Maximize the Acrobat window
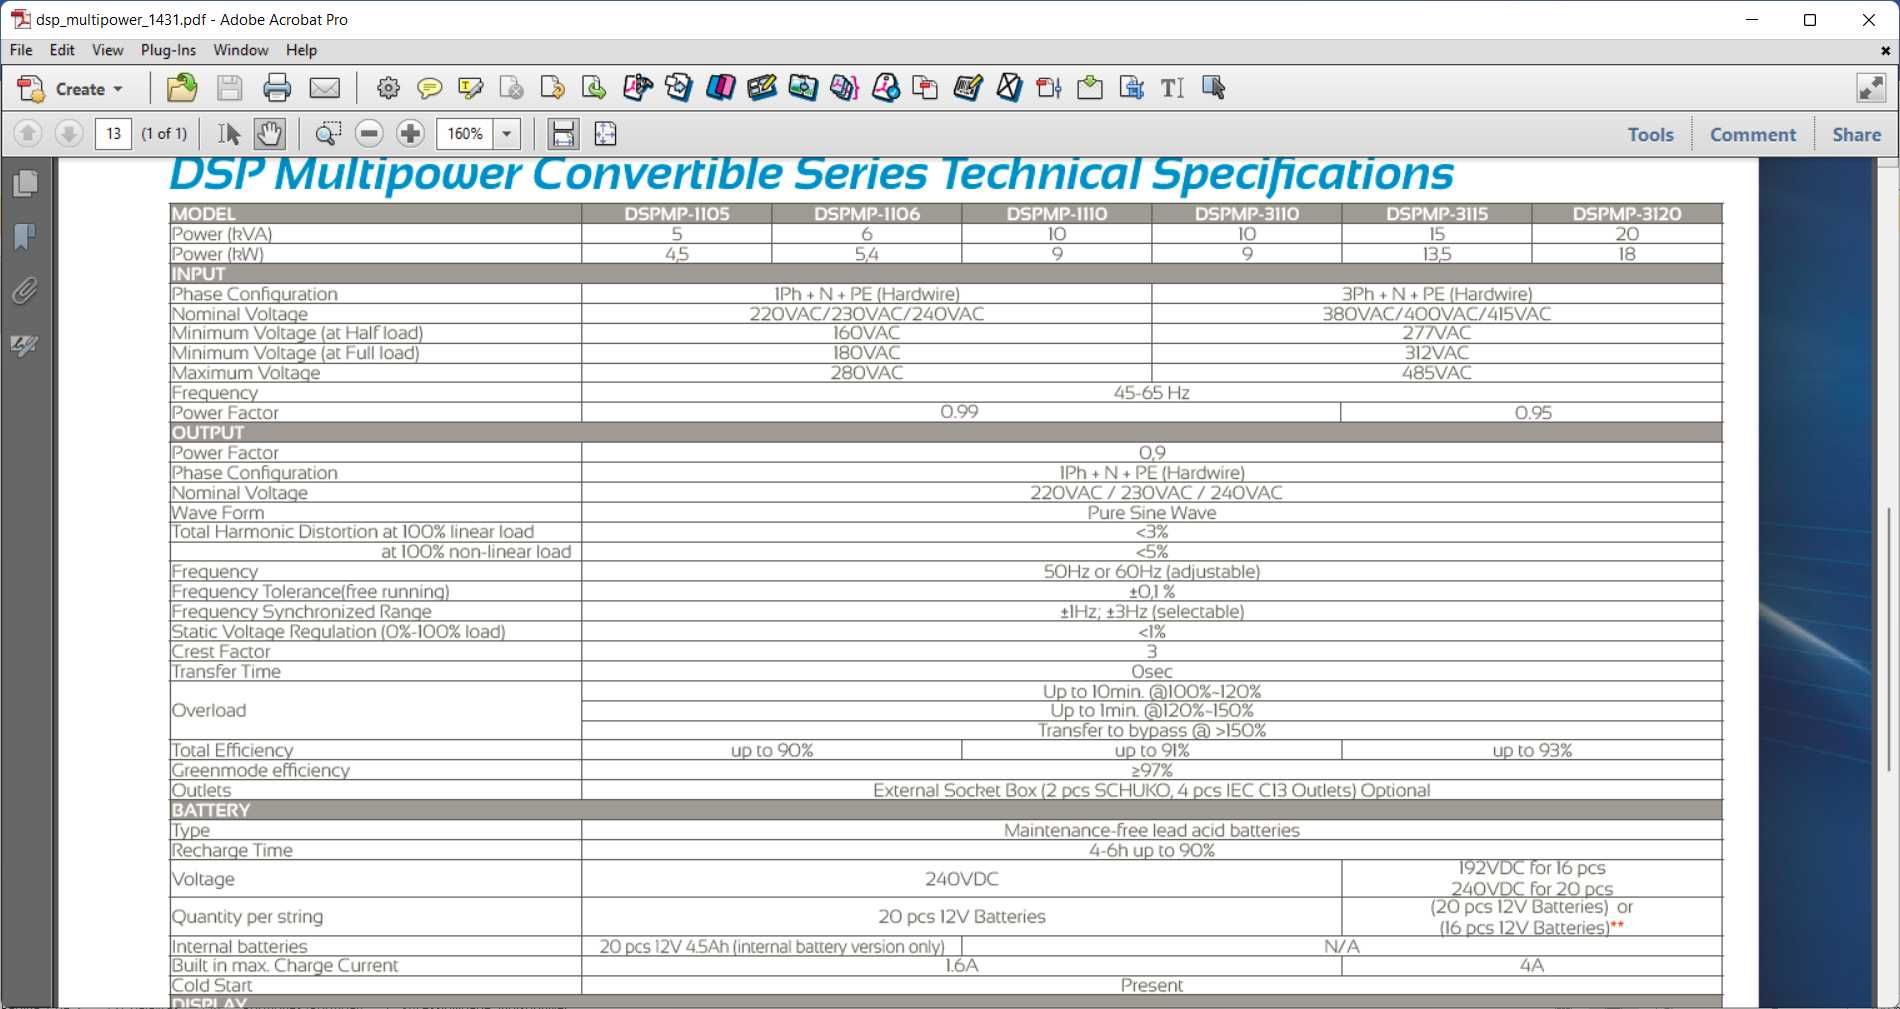The width and height of the screenshot is (1900, 1009). [1810, 20]
